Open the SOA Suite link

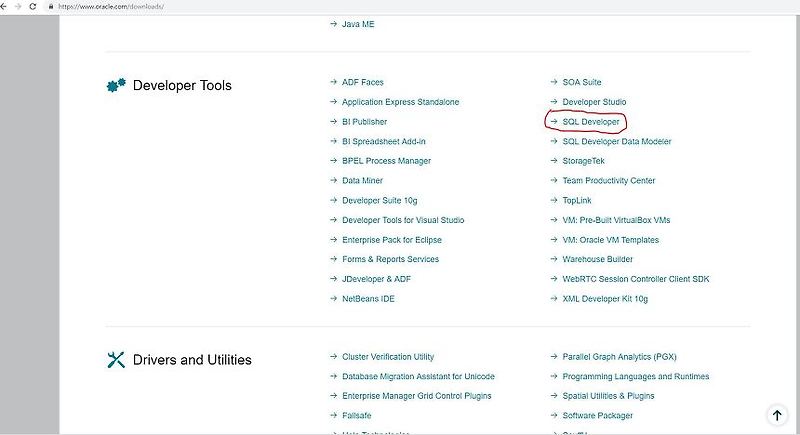(x=582, y=82)
